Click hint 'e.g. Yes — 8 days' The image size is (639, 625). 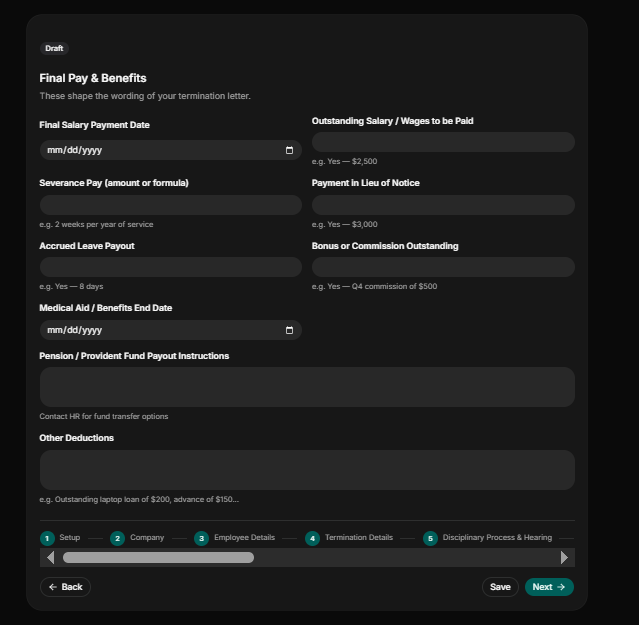[71, 286]
